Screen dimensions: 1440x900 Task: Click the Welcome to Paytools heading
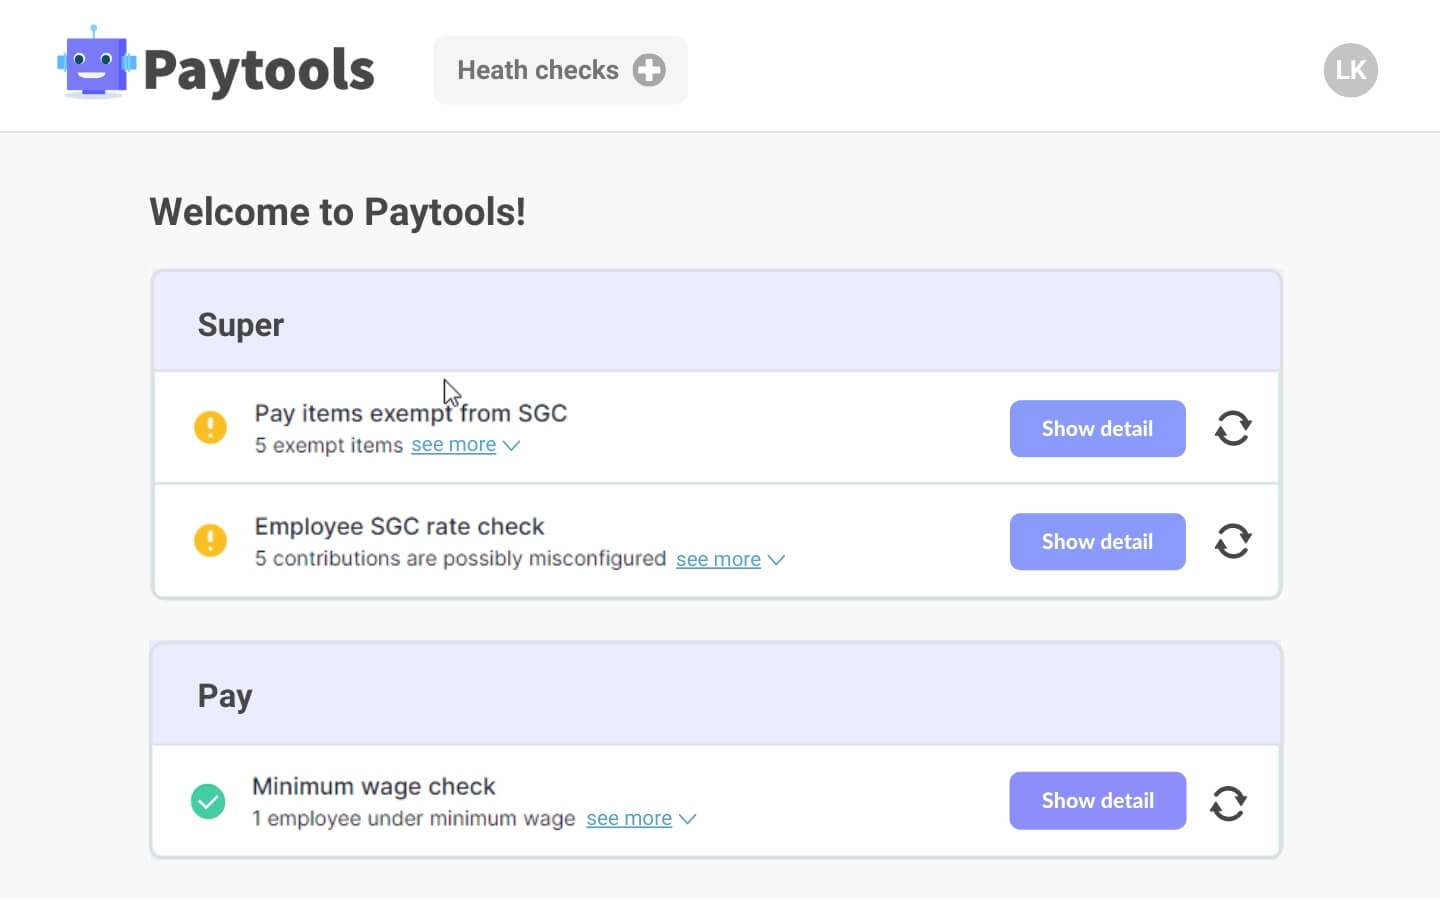tap(337, 211)
